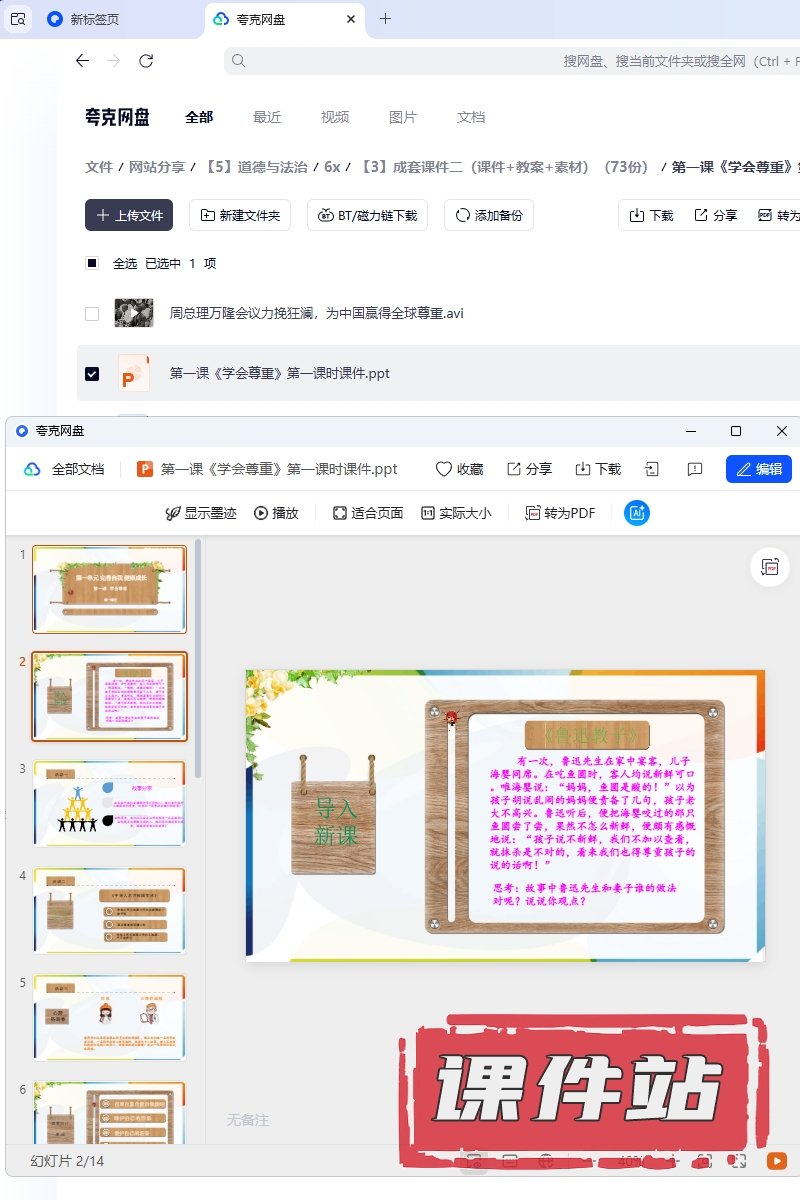Click the 上传文件 button

point(129,215)
